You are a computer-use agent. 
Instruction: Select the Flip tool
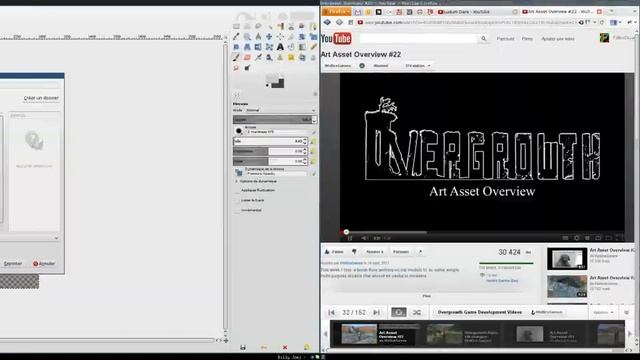pyautogui.click(x=258, y=47)
